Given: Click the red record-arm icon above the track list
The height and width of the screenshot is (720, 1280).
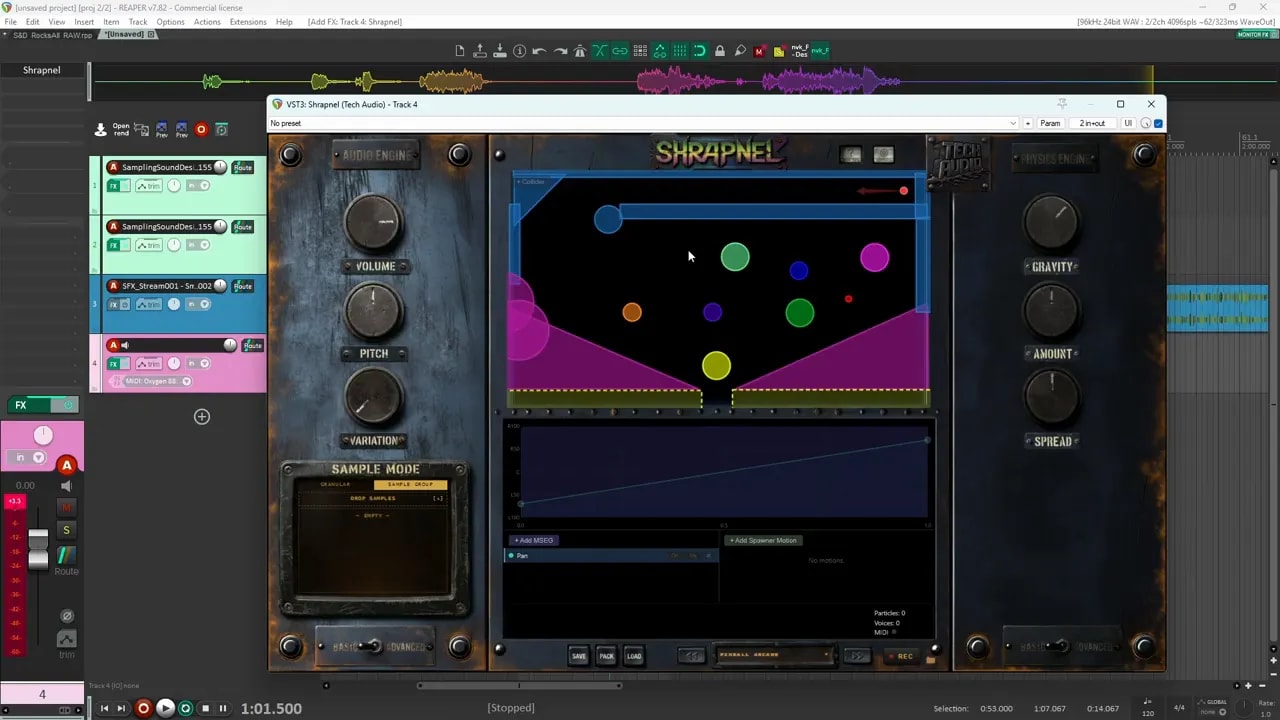Looking at the screenshot, I should (x=201, y=129).
